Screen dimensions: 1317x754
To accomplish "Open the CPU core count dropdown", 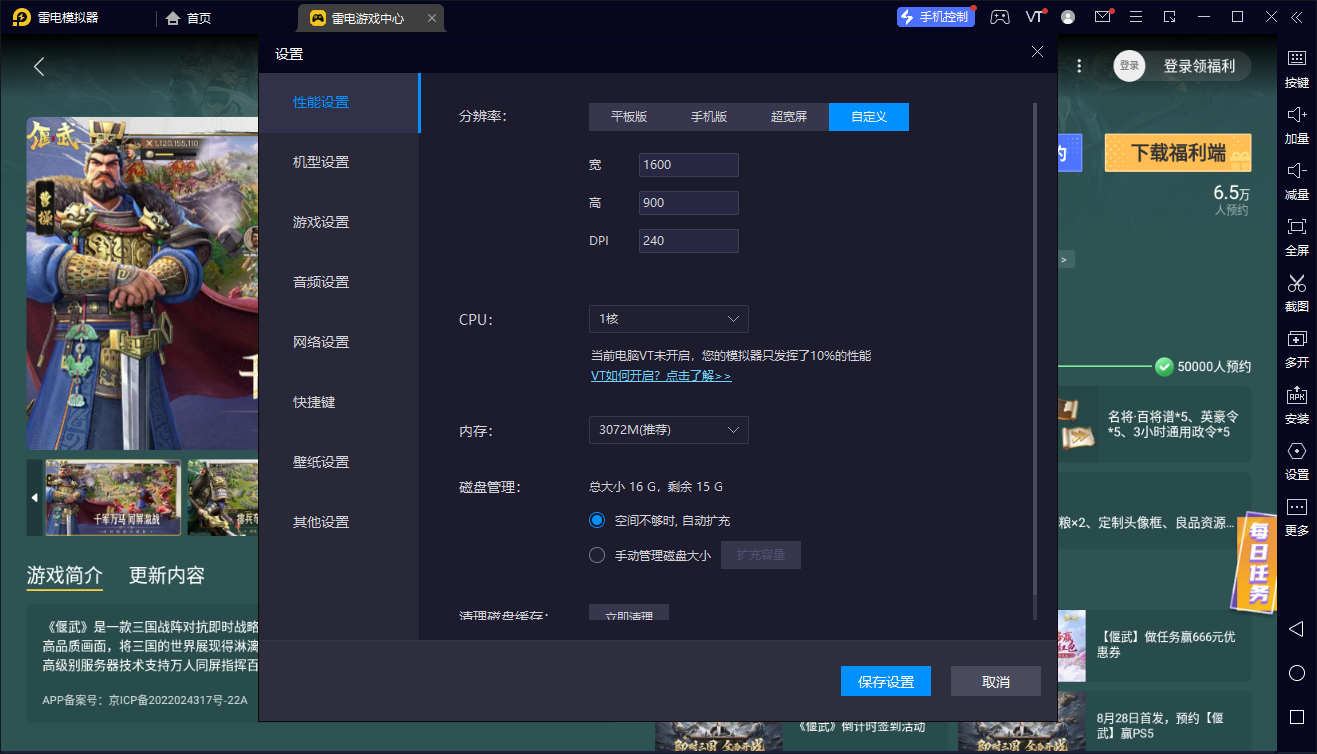I will coord(668,319).
